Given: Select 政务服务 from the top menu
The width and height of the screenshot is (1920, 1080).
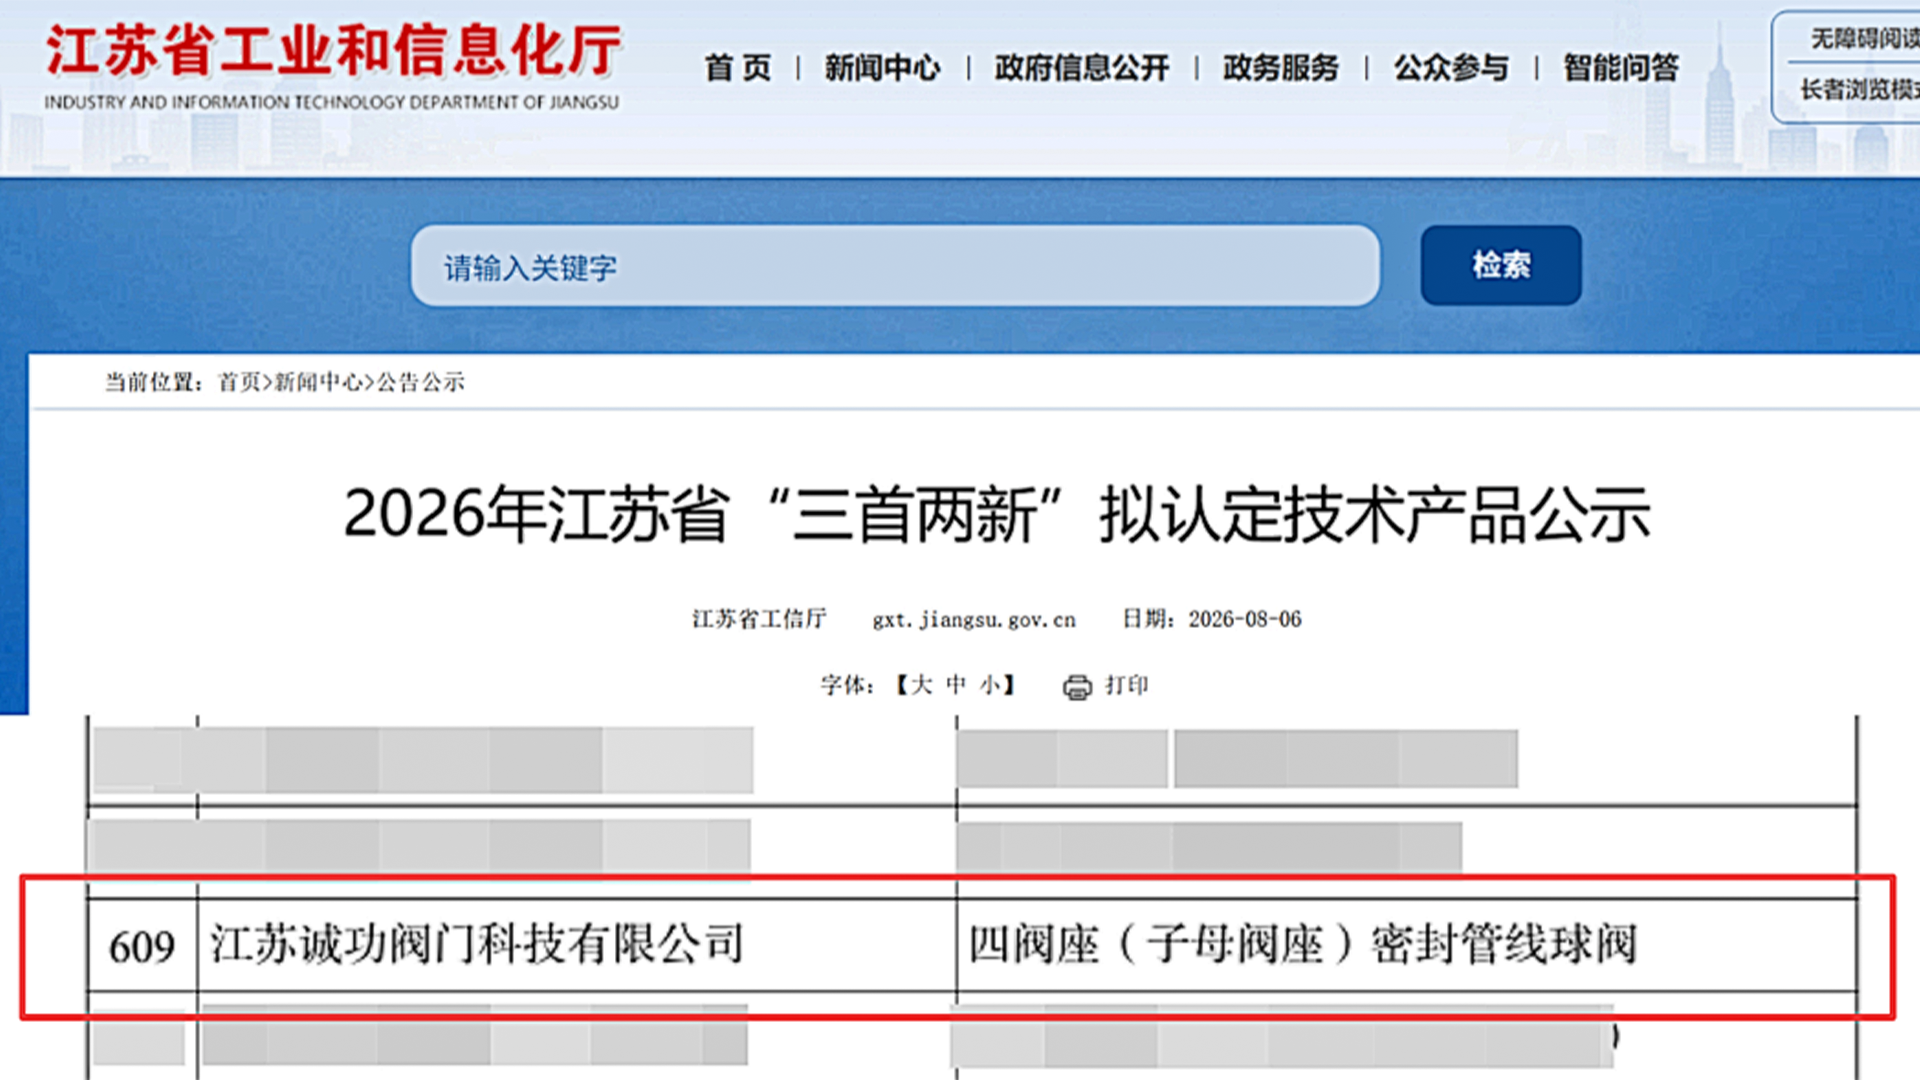Looking at the screenshot, I should [x=1280, y=68].
